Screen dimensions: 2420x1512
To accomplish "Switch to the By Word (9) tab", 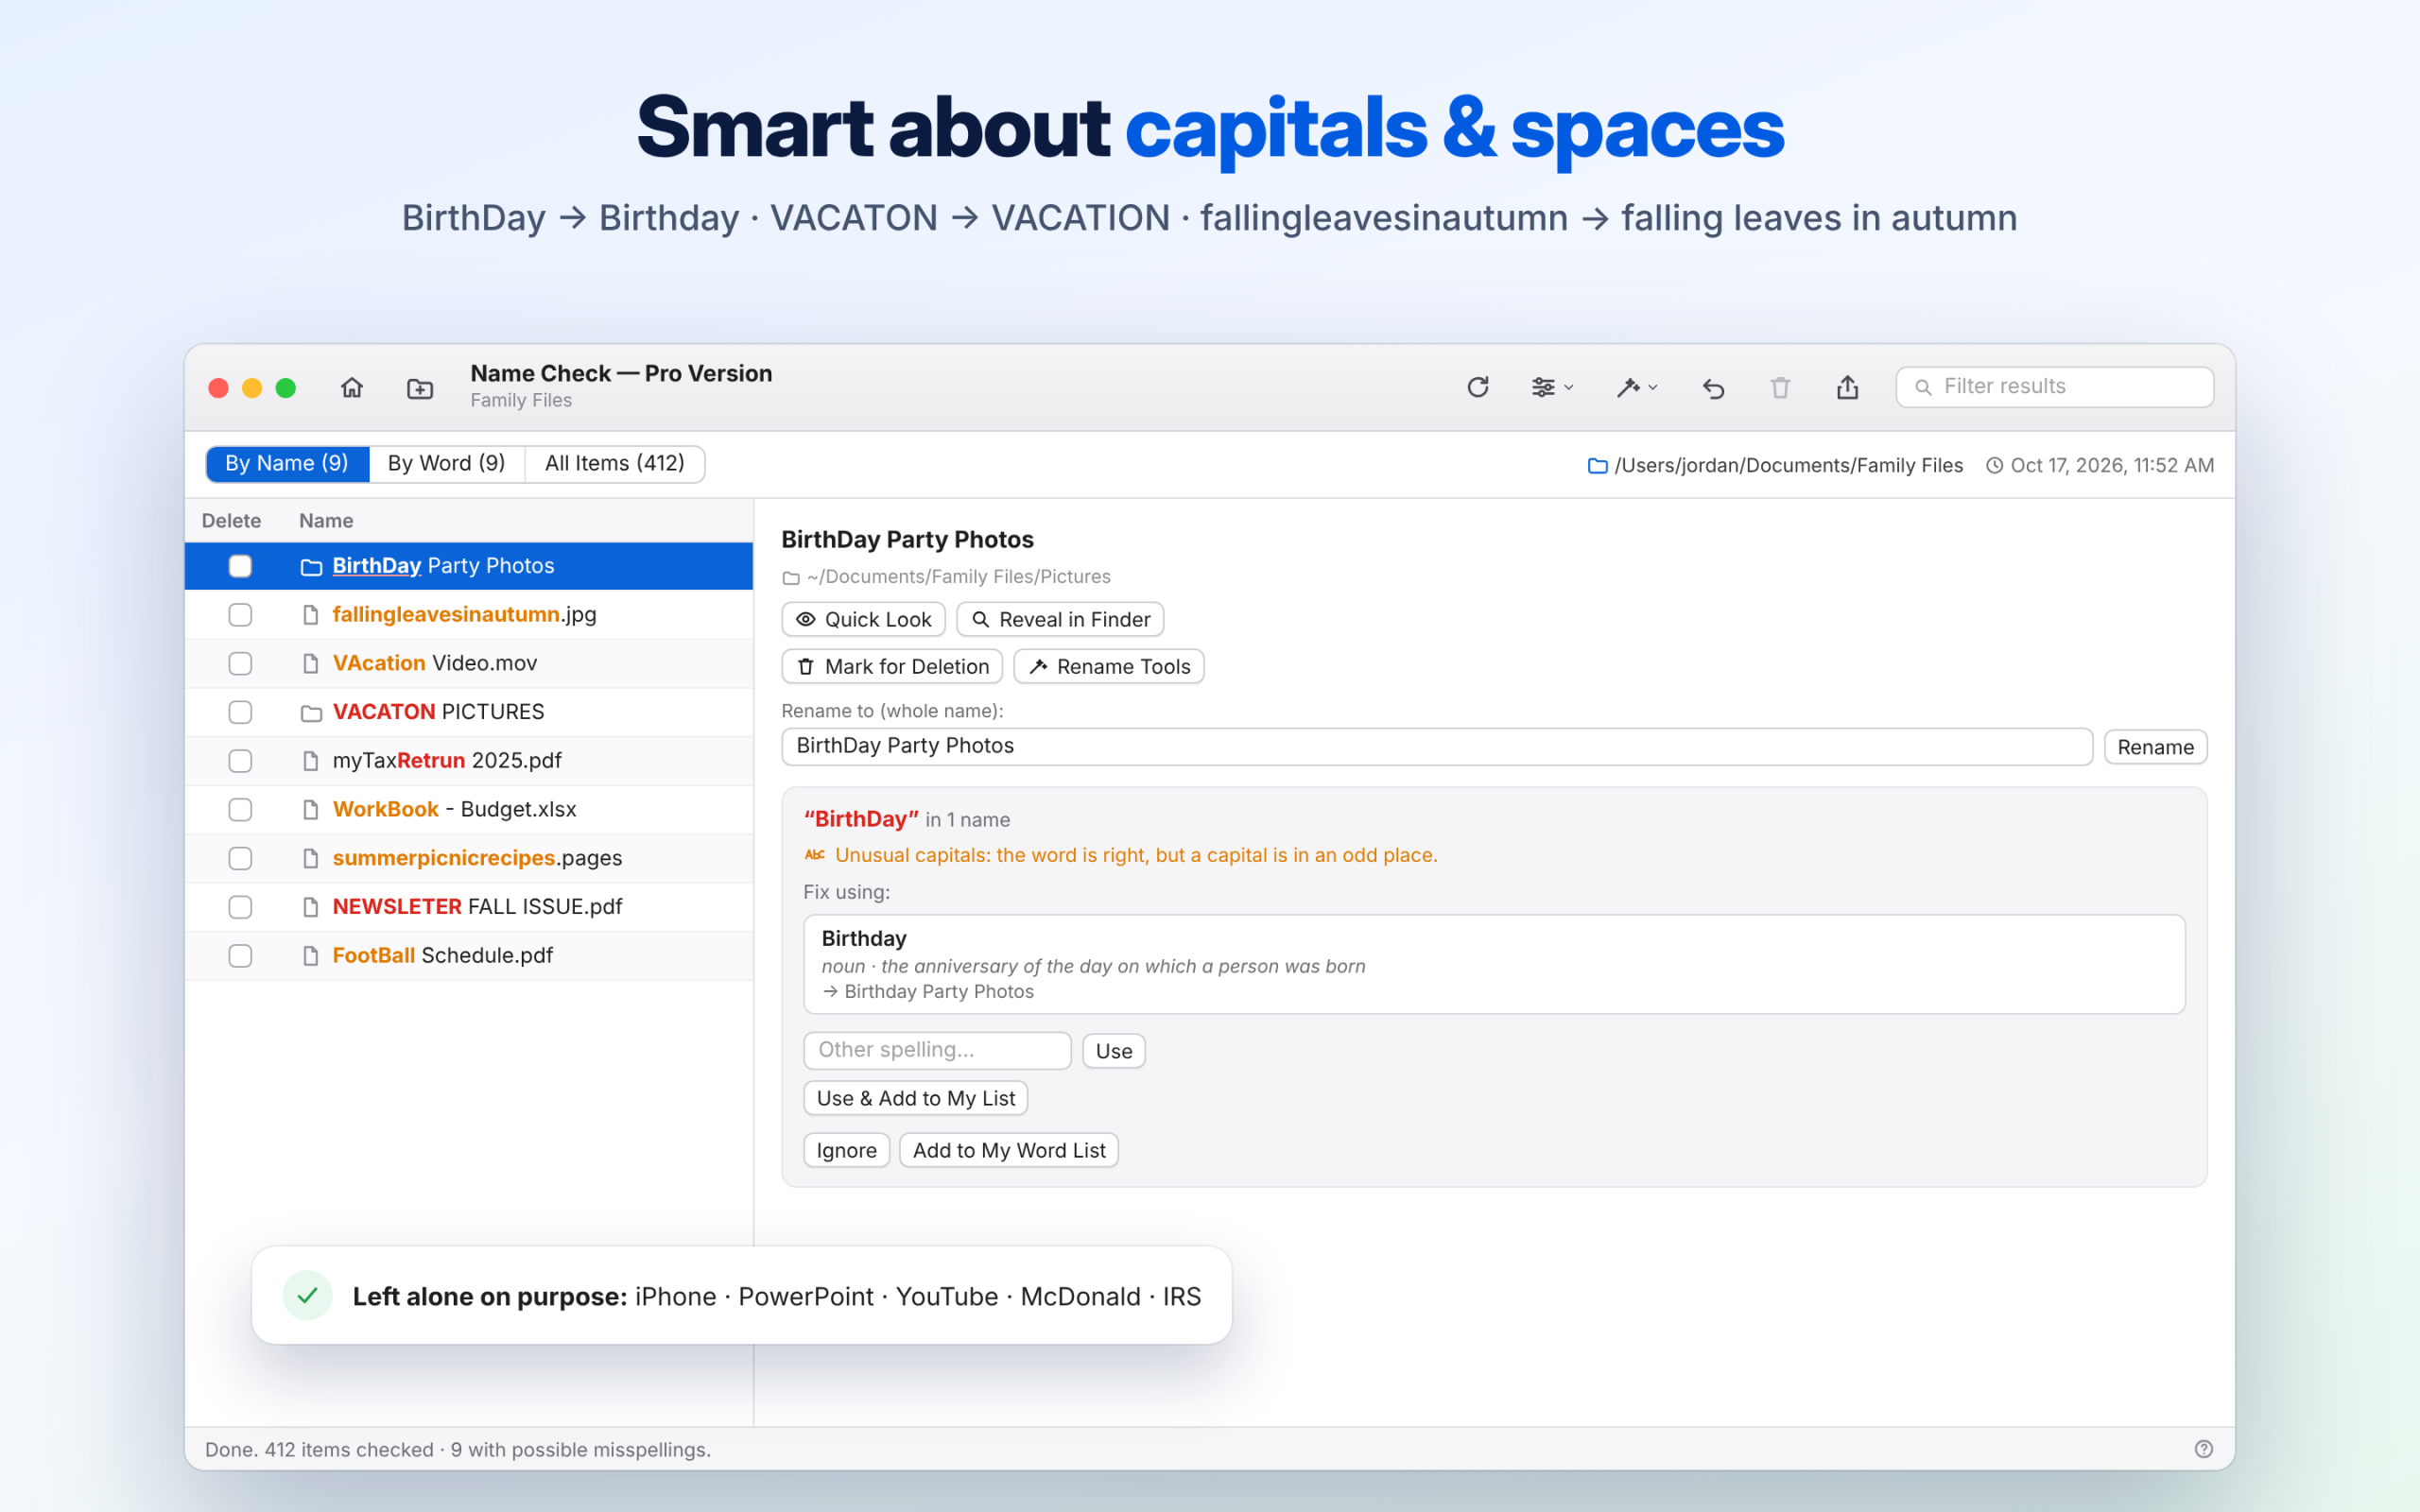I will [x=446, y=464].
